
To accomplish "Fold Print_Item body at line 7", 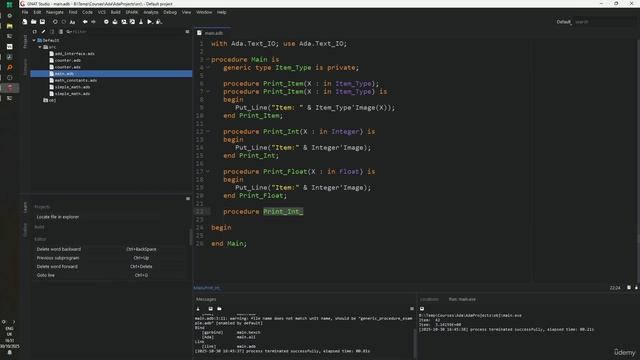I will coord(208,91).
